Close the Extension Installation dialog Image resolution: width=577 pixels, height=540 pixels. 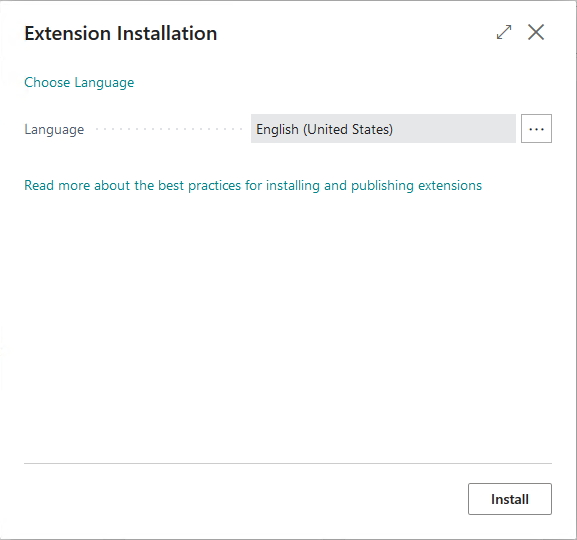pyautogui.click(x=536, y=32)
